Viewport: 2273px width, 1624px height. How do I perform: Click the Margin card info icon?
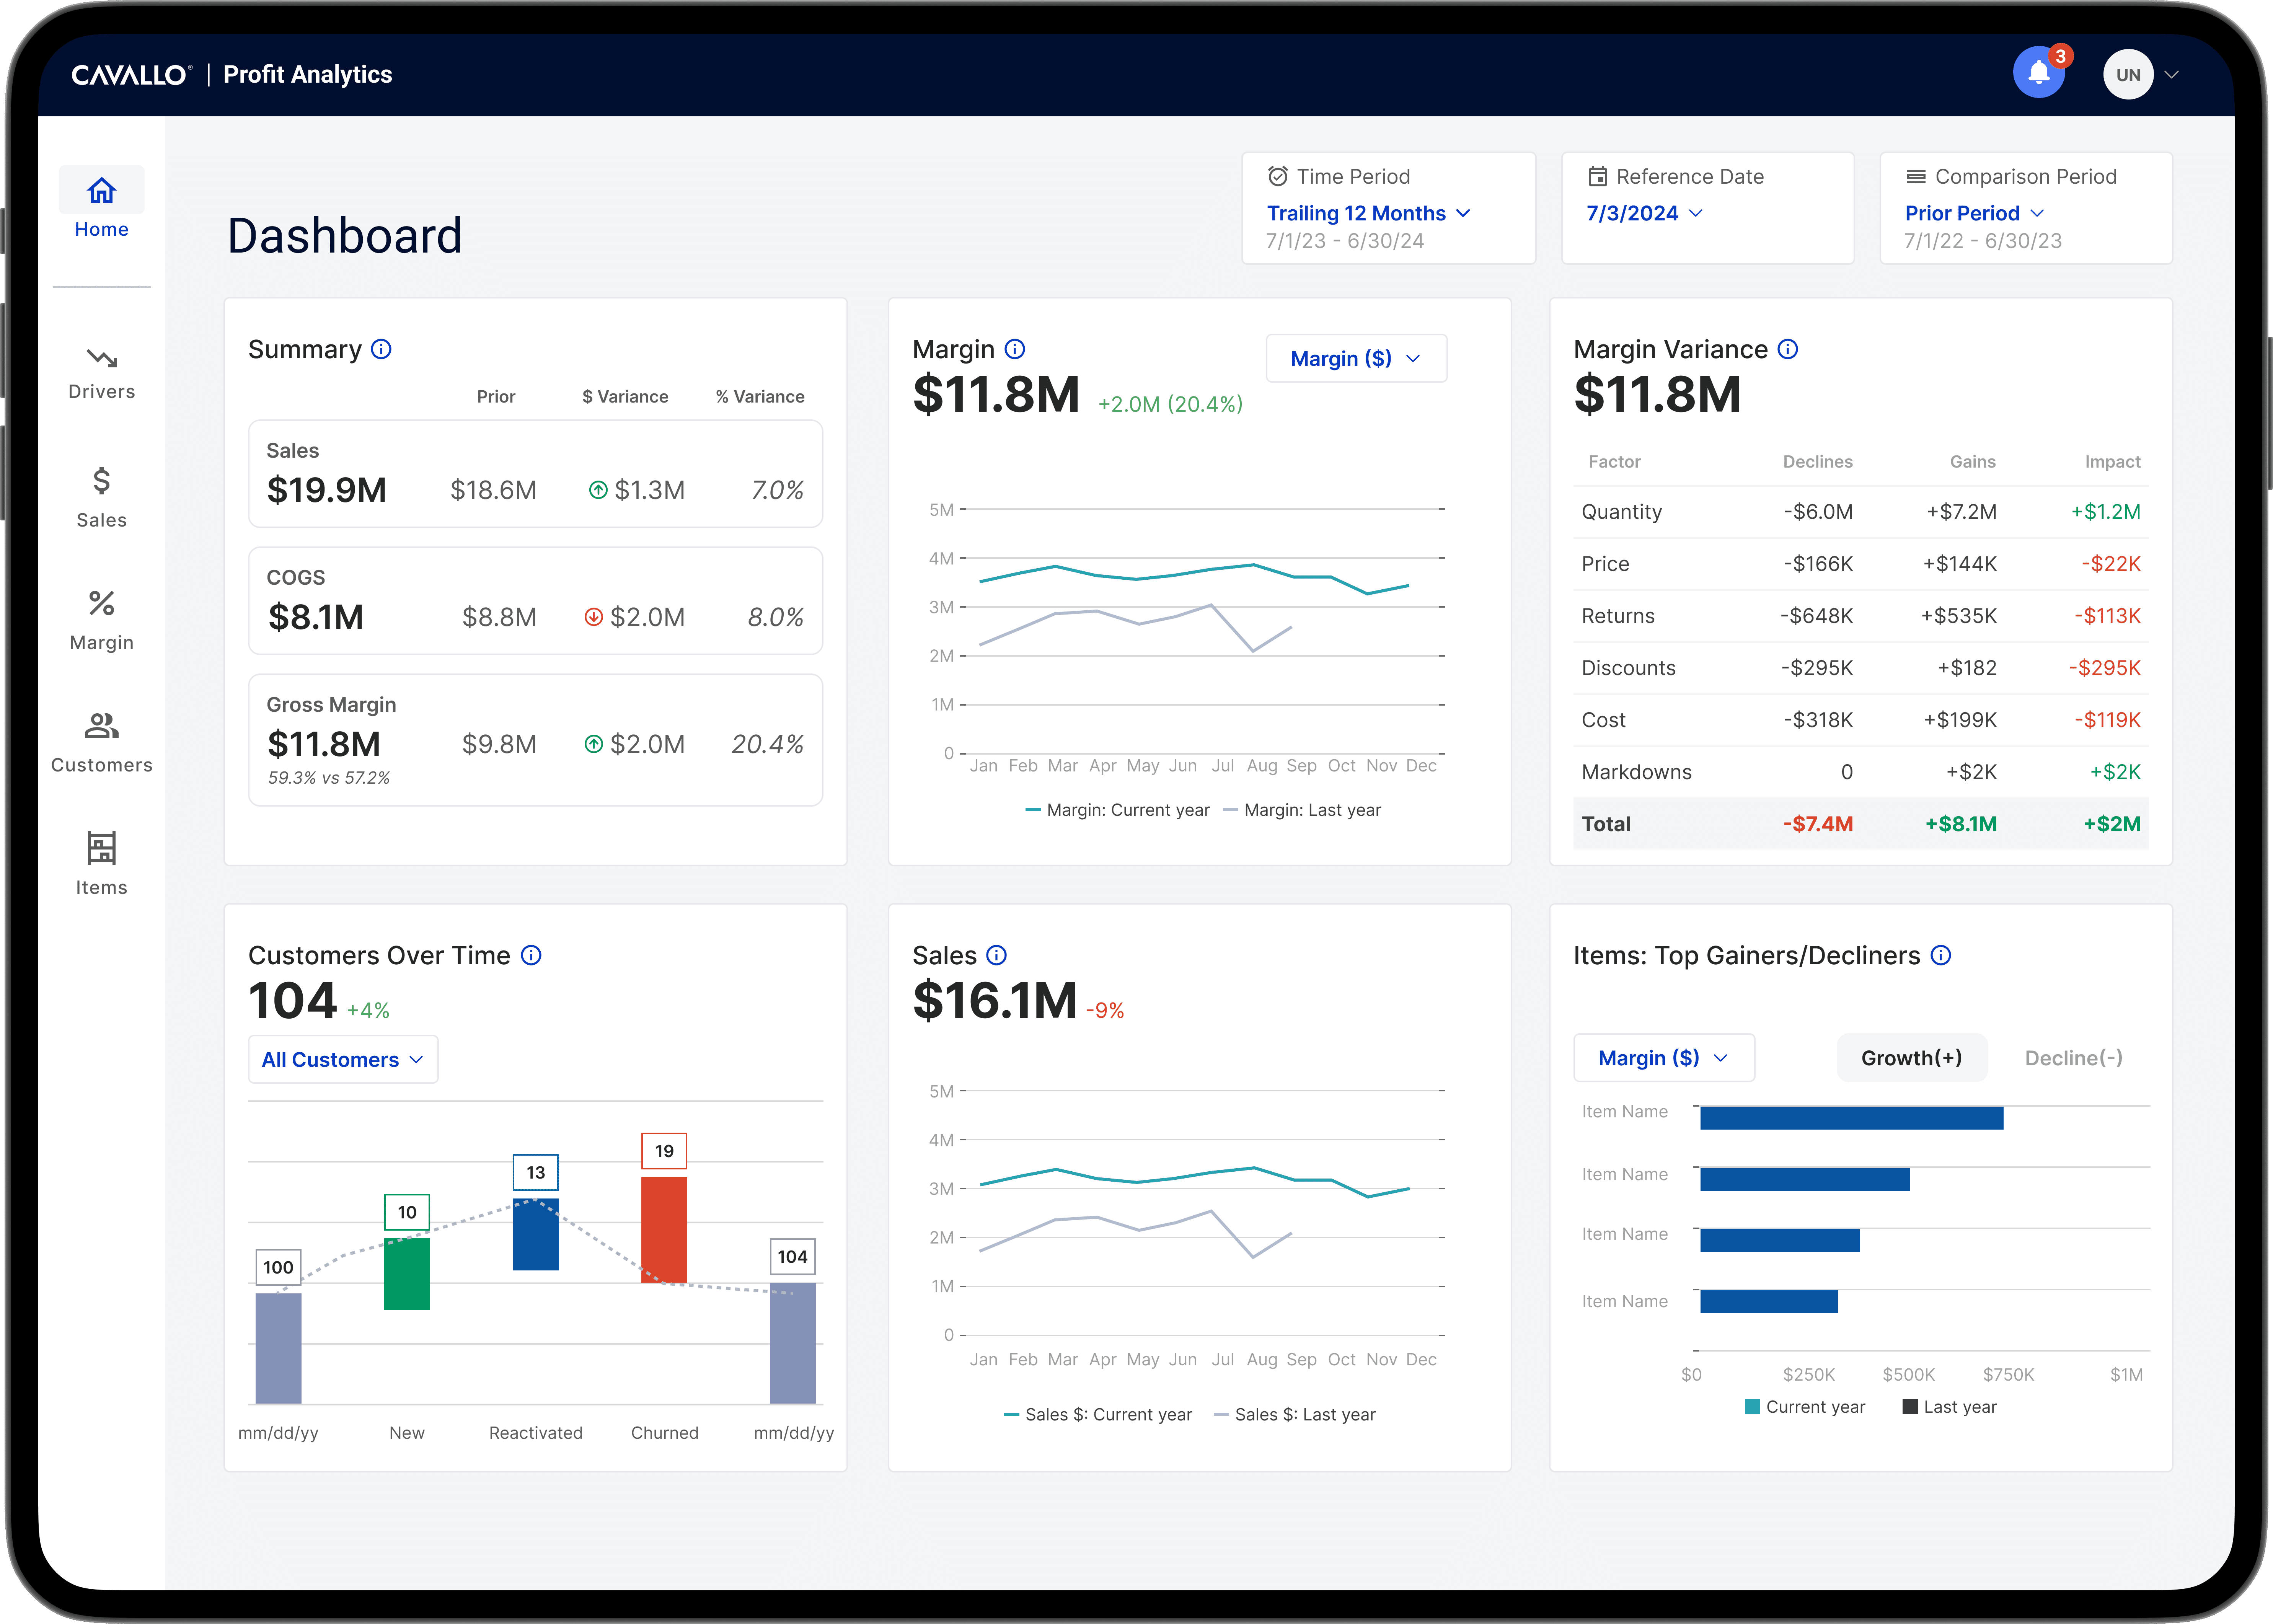(x=1015, y=349)
